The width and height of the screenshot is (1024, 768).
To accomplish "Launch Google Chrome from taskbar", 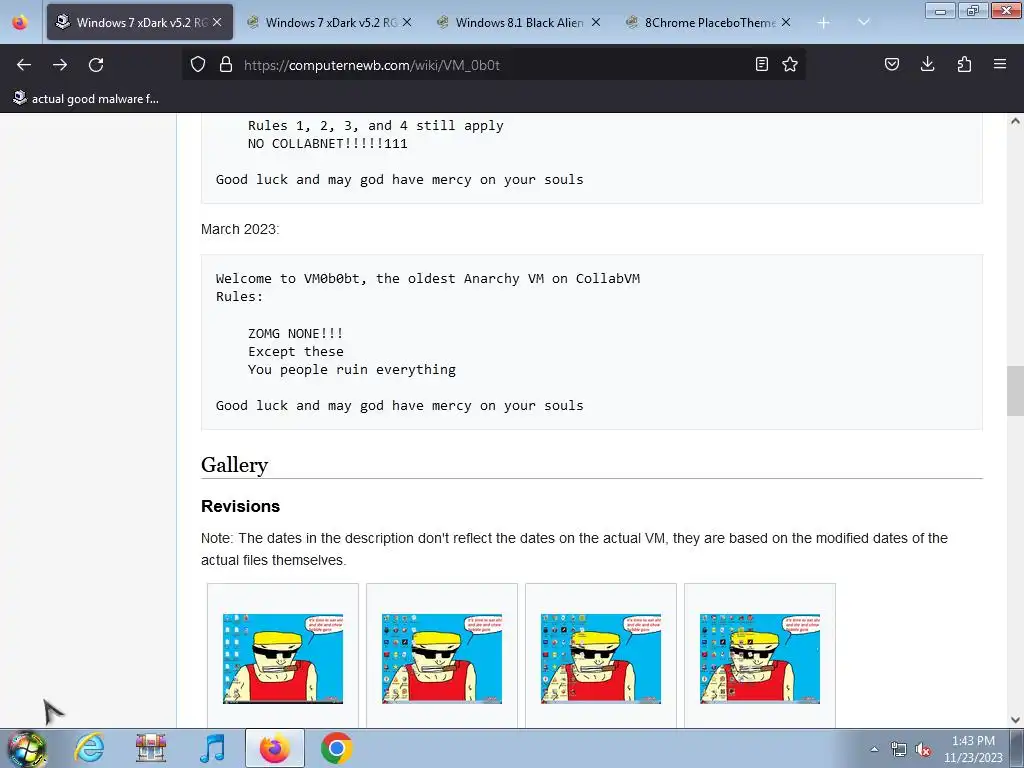I will coord(336,748).
